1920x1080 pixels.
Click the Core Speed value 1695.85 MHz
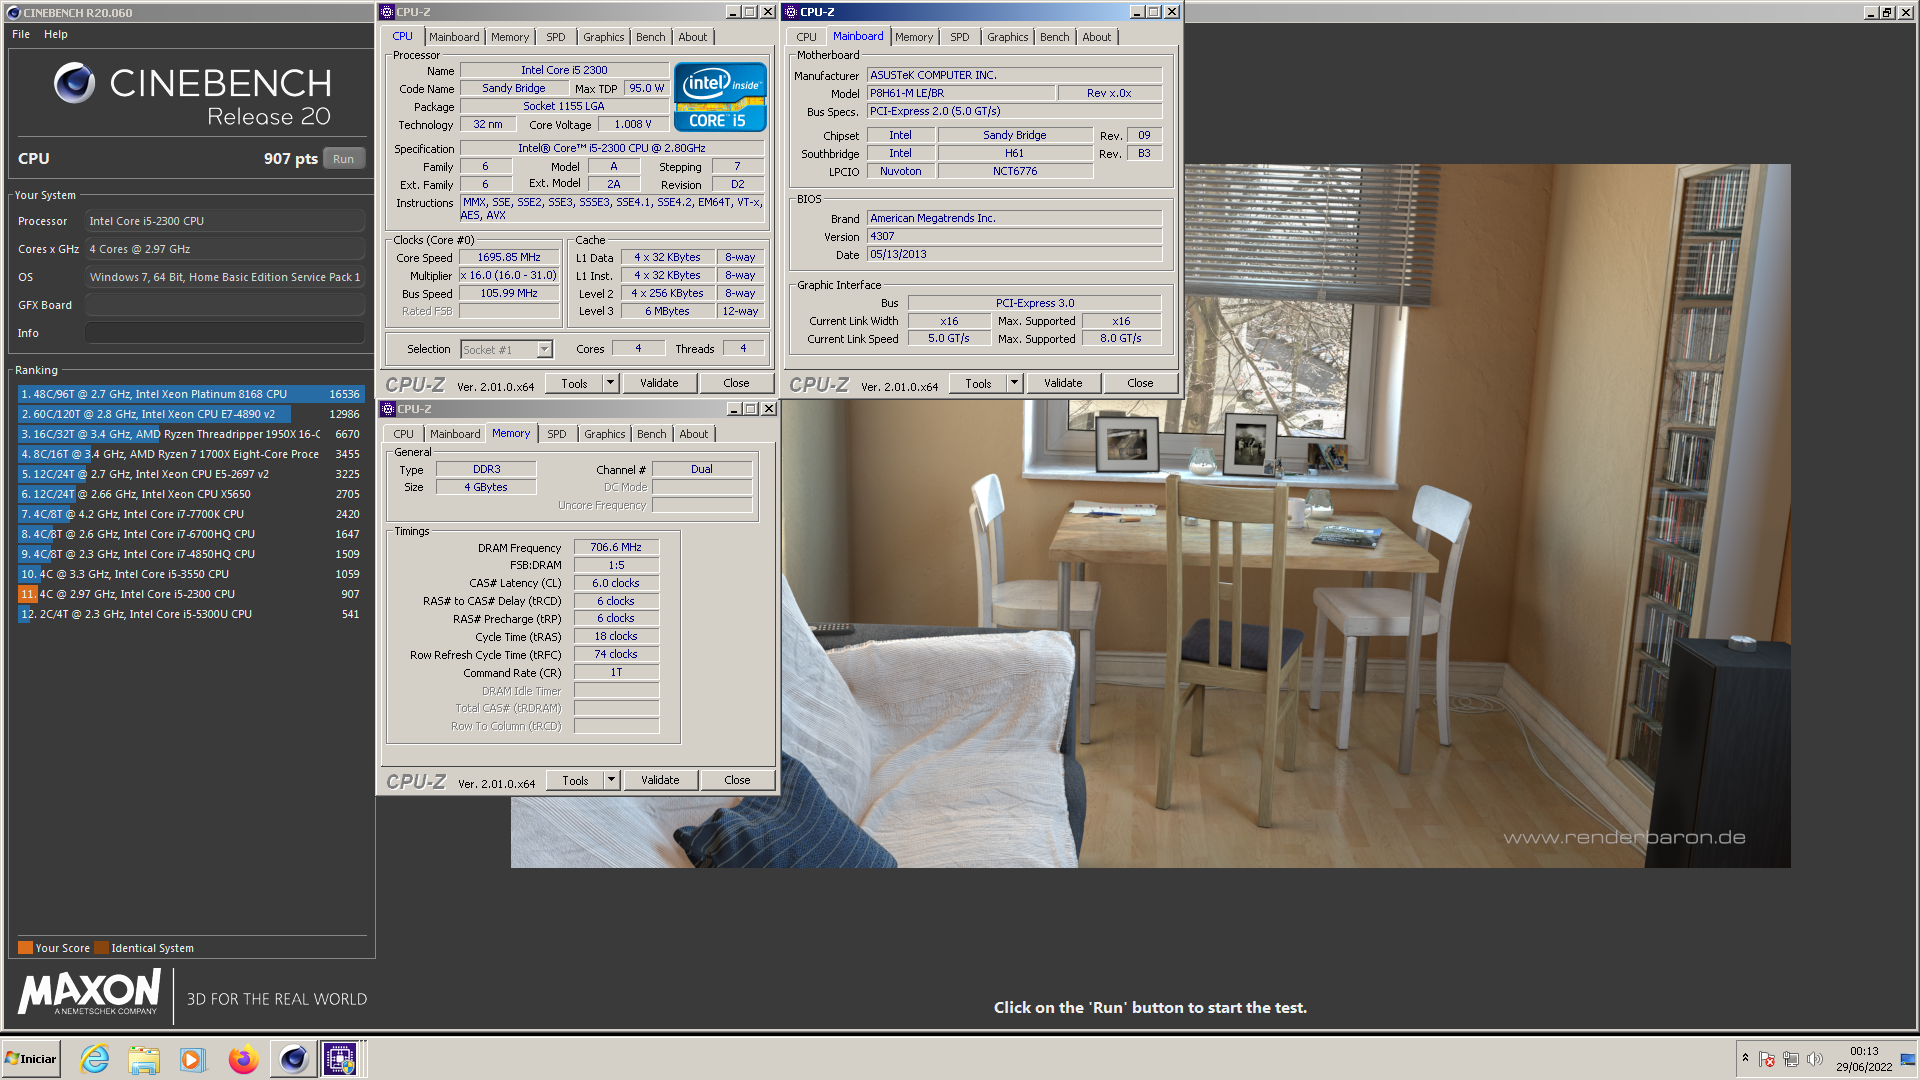(509, 257)
